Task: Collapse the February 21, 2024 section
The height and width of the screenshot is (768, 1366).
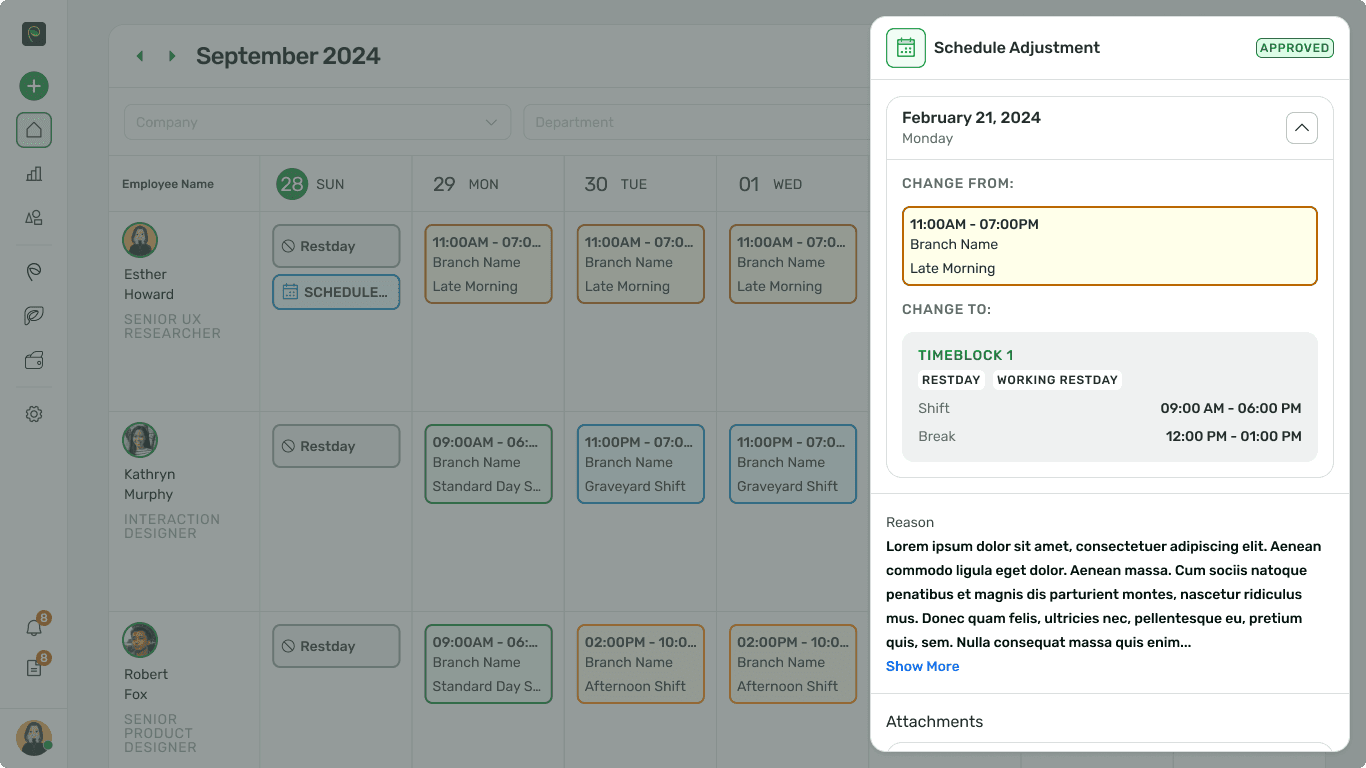Action: point(1301,128)
